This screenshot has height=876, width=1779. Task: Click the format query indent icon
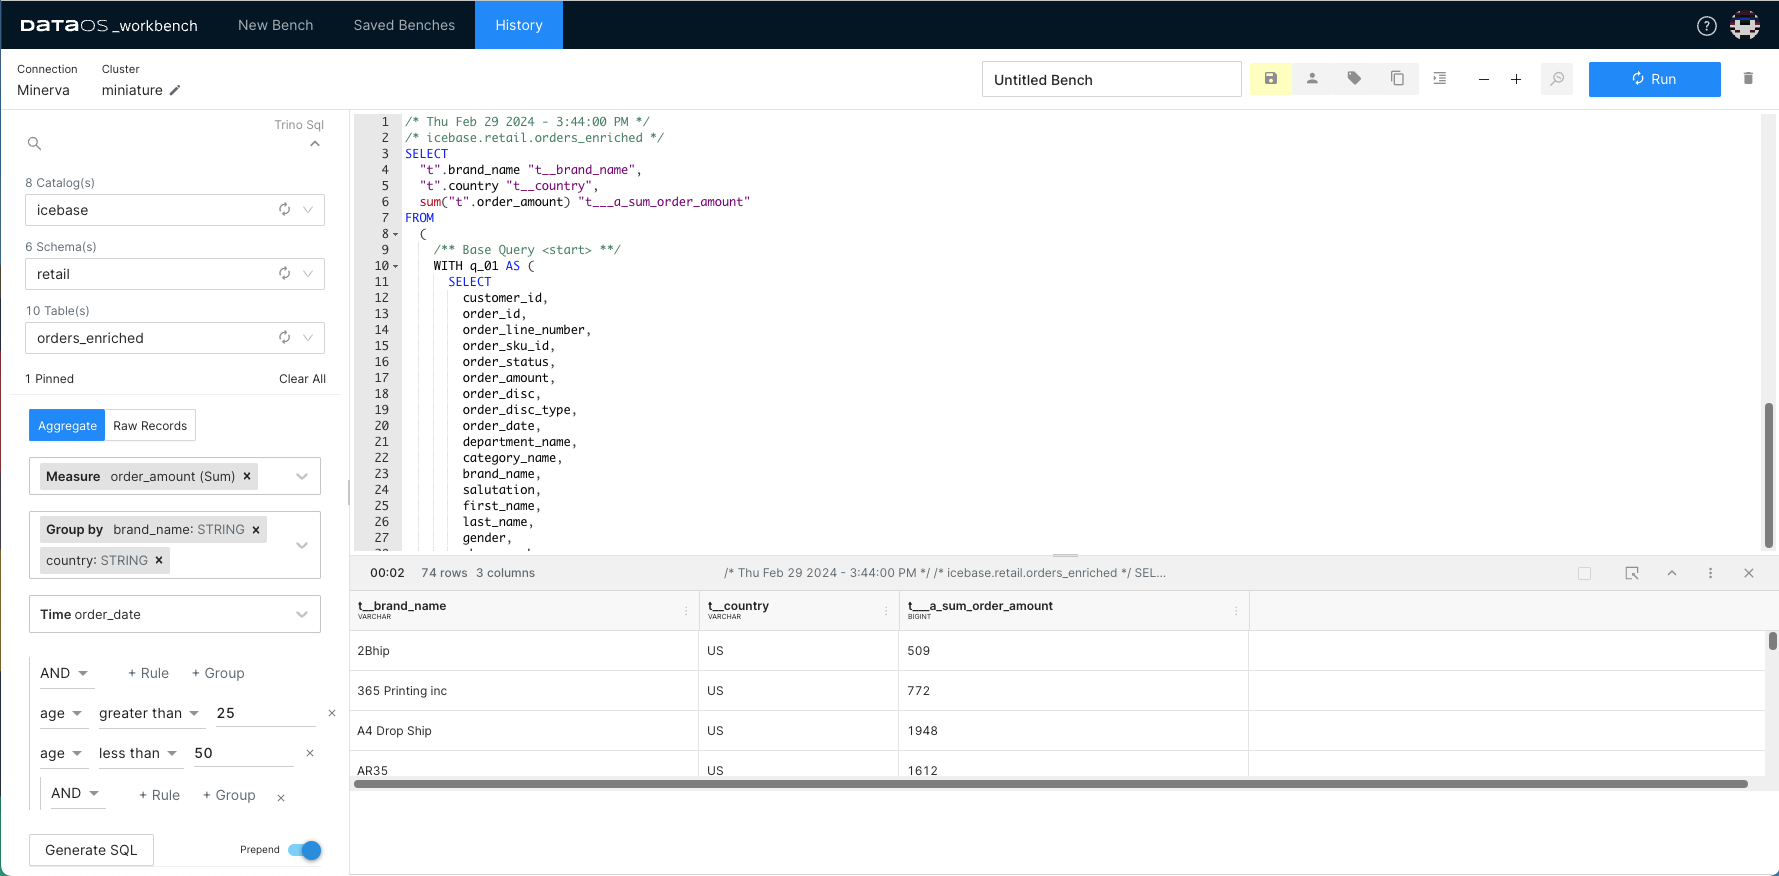pos(1440,79)
